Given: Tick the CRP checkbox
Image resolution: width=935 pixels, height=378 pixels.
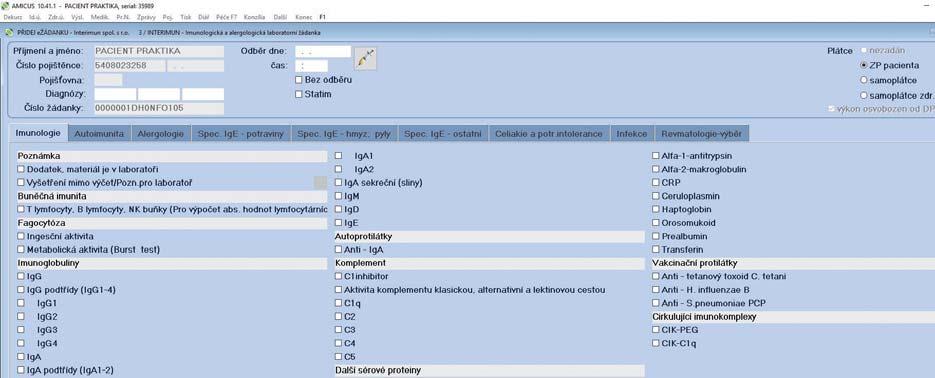Looking at the screenshot, I should (x=656, y=183).
